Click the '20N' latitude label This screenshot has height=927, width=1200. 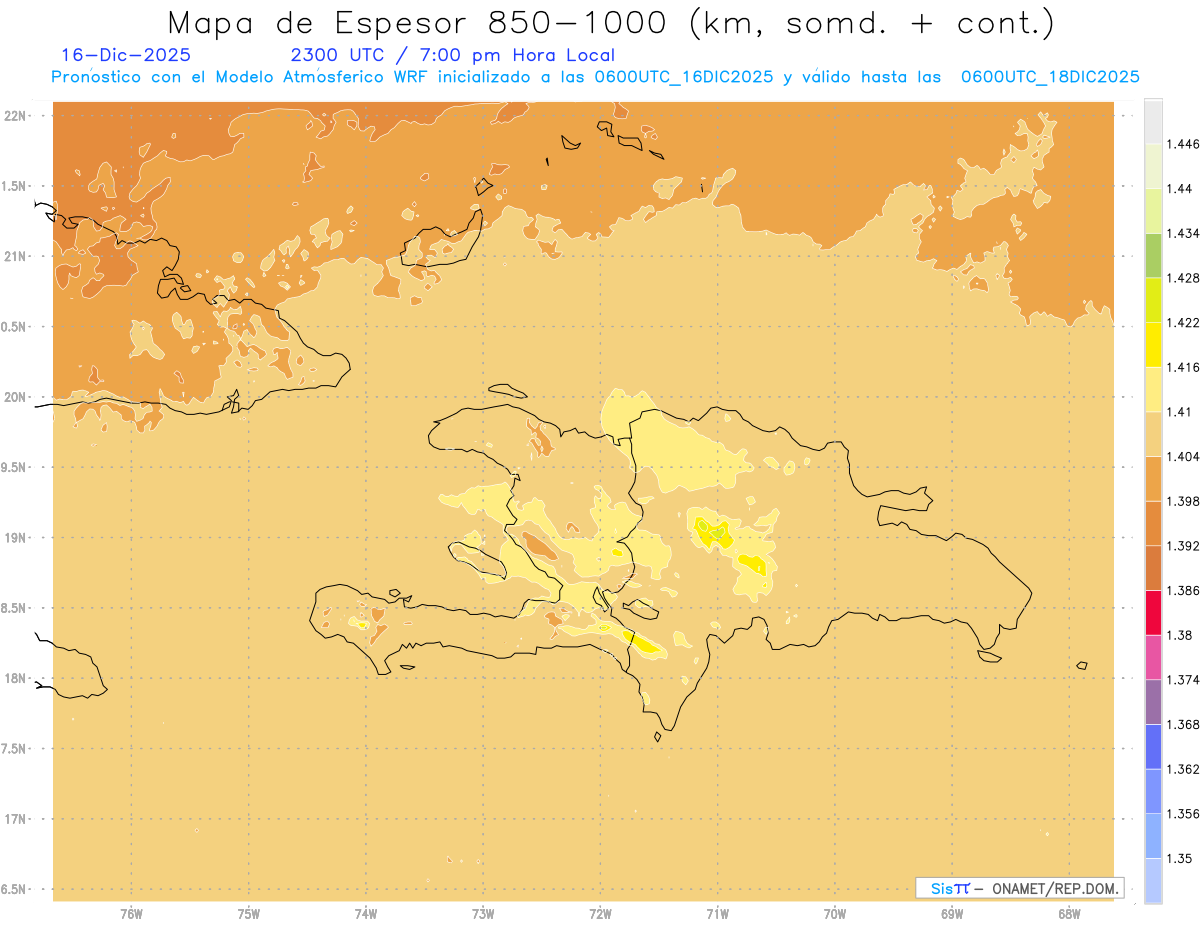[16, 397]
